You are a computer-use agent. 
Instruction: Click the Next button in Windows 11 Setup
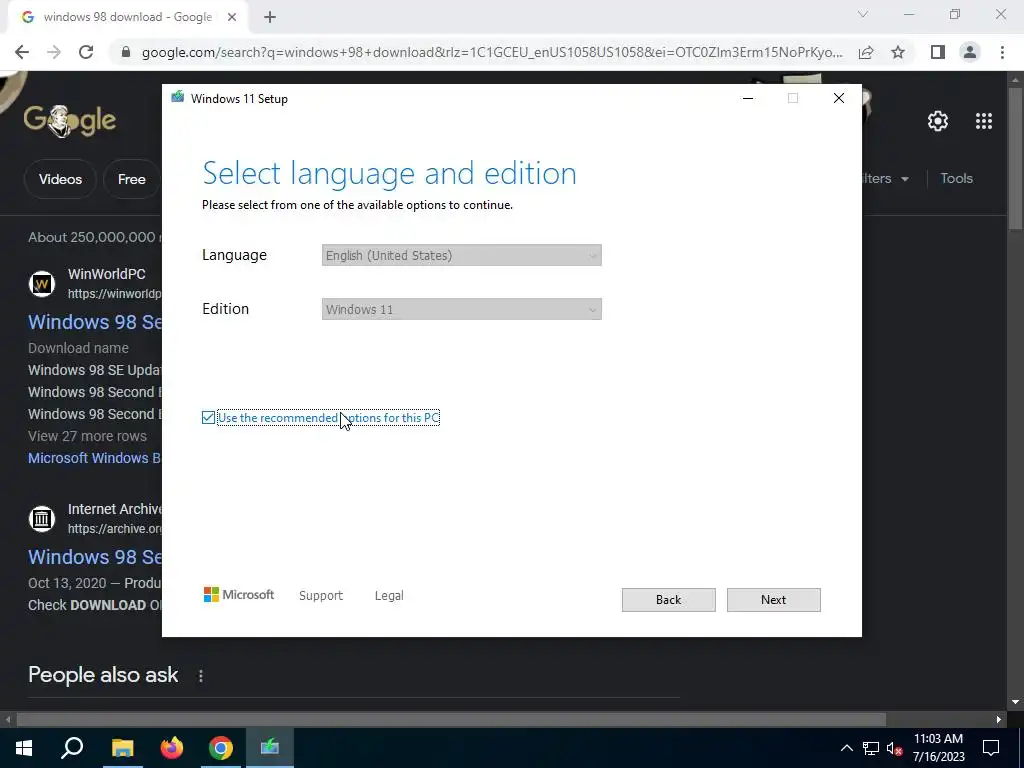click(x=773, y=600)
